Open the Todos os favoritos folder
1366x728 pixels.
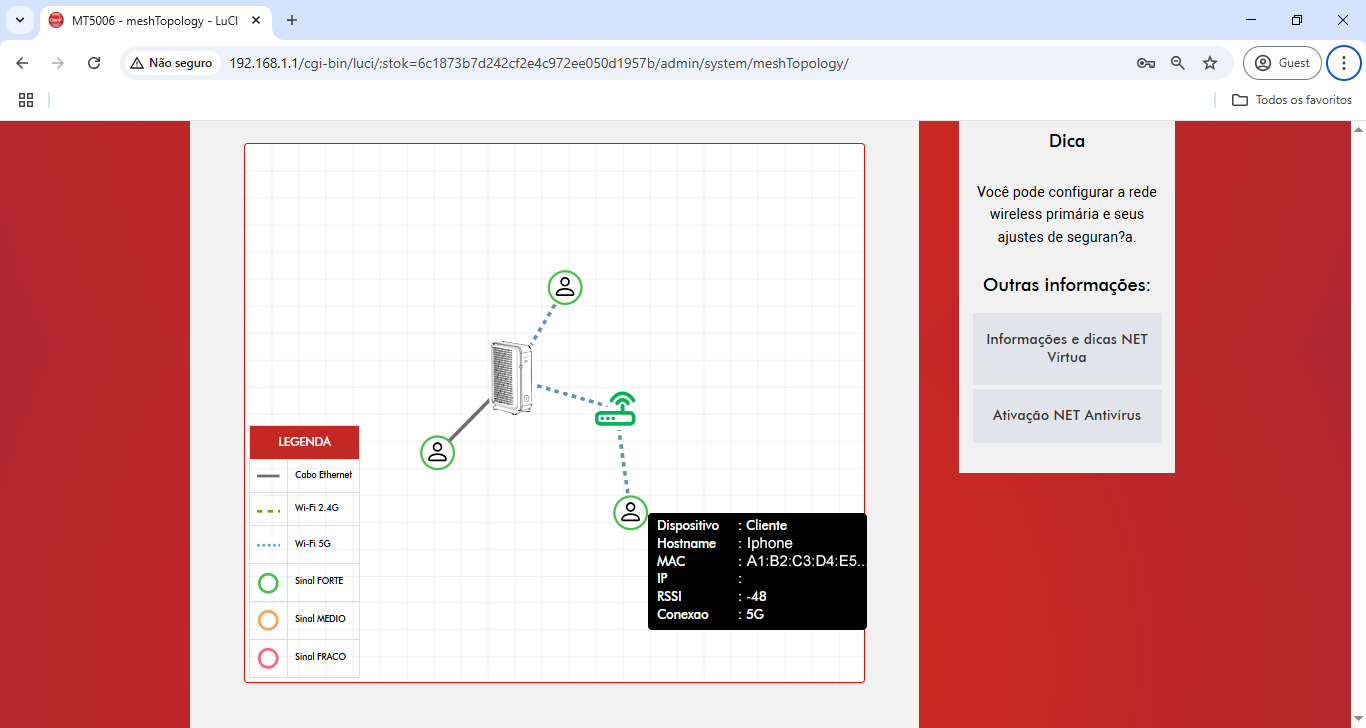tap(1292, 100)
